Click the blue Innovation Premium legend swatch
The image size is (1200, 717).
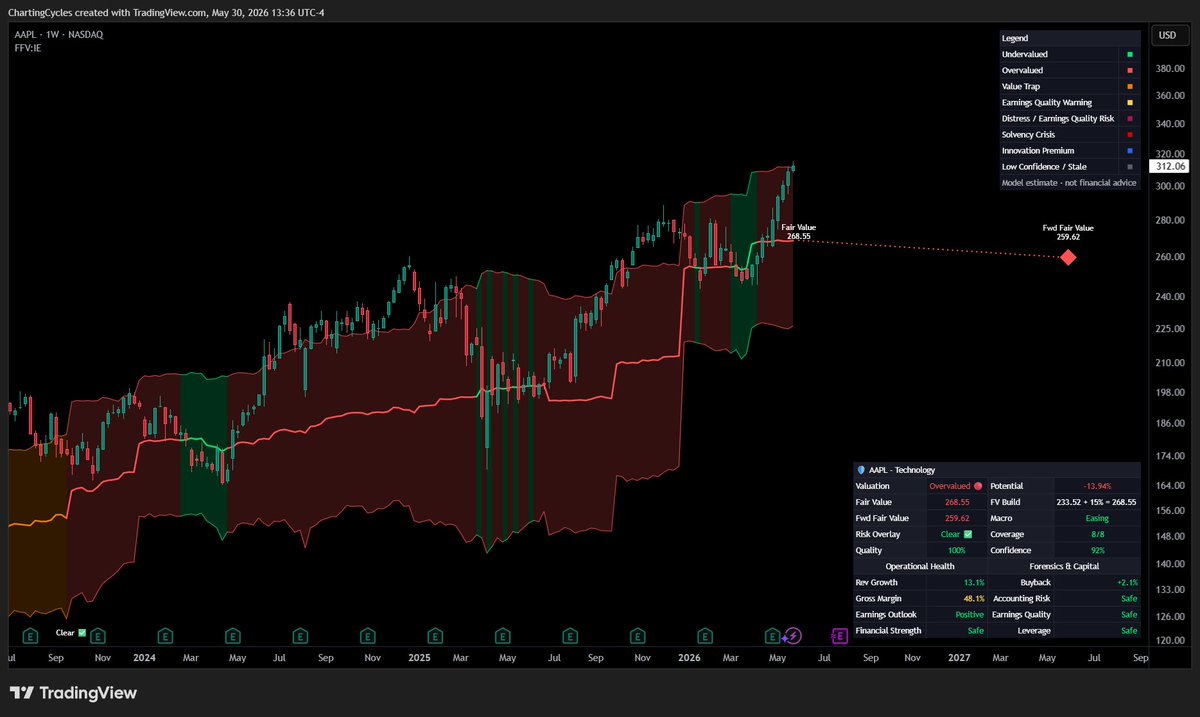point(1129,151)
